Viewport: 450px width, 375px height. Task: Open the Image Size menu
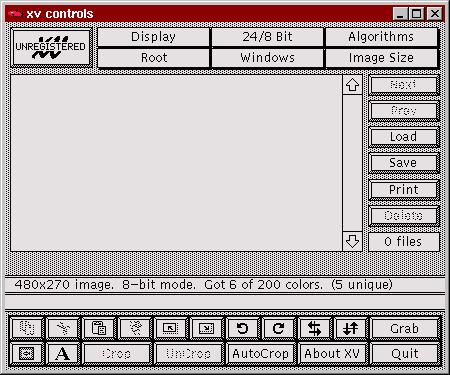(x=381, y=58)
